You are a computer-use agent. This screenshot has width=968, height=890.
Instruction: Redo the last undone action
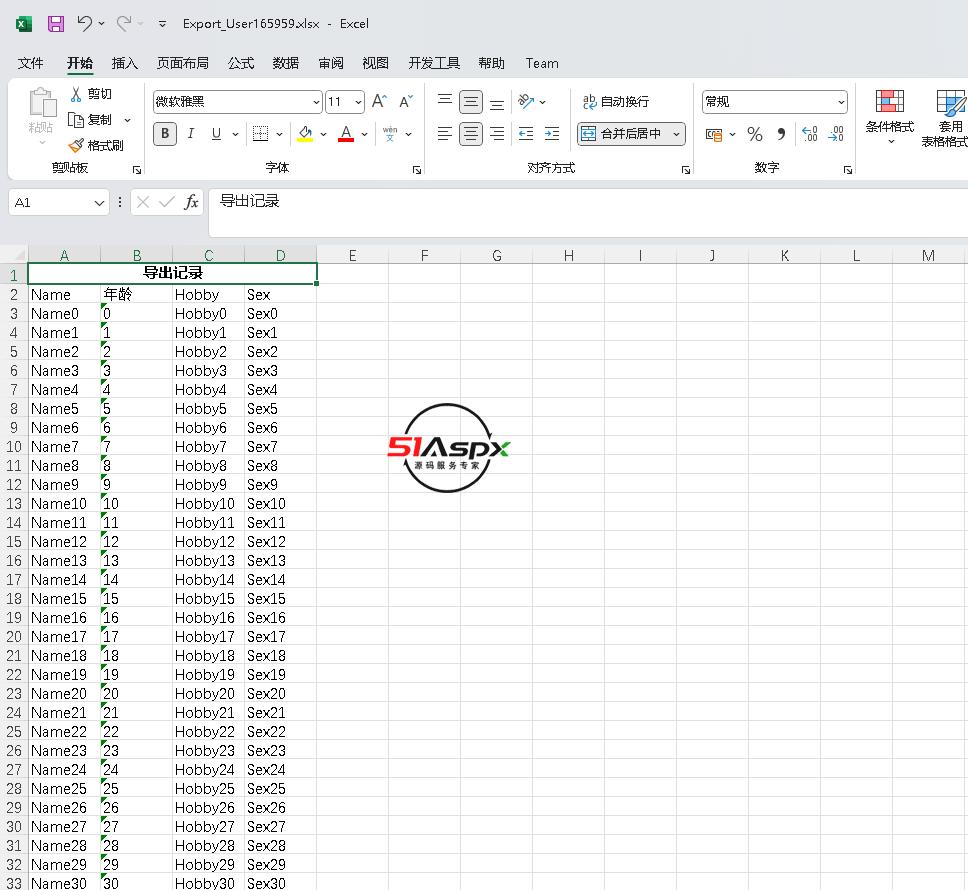click(x=124, y=23)
